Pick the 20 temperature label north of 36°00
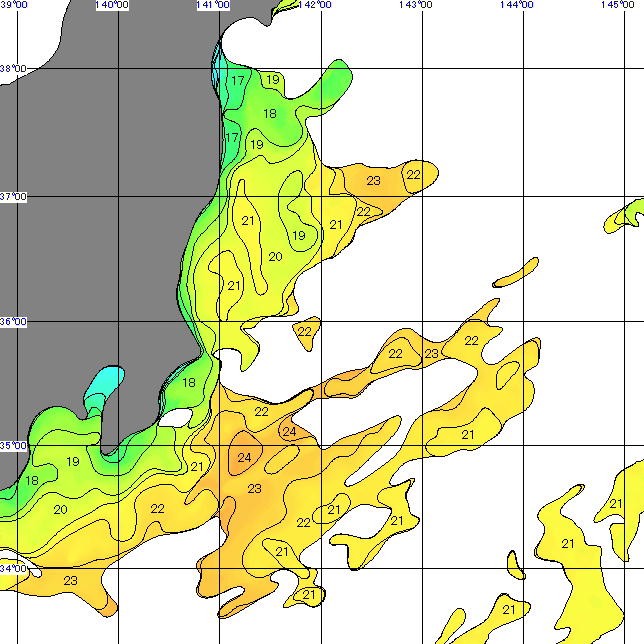Screen dimensions: 644x644 click(x=275, y=257)
